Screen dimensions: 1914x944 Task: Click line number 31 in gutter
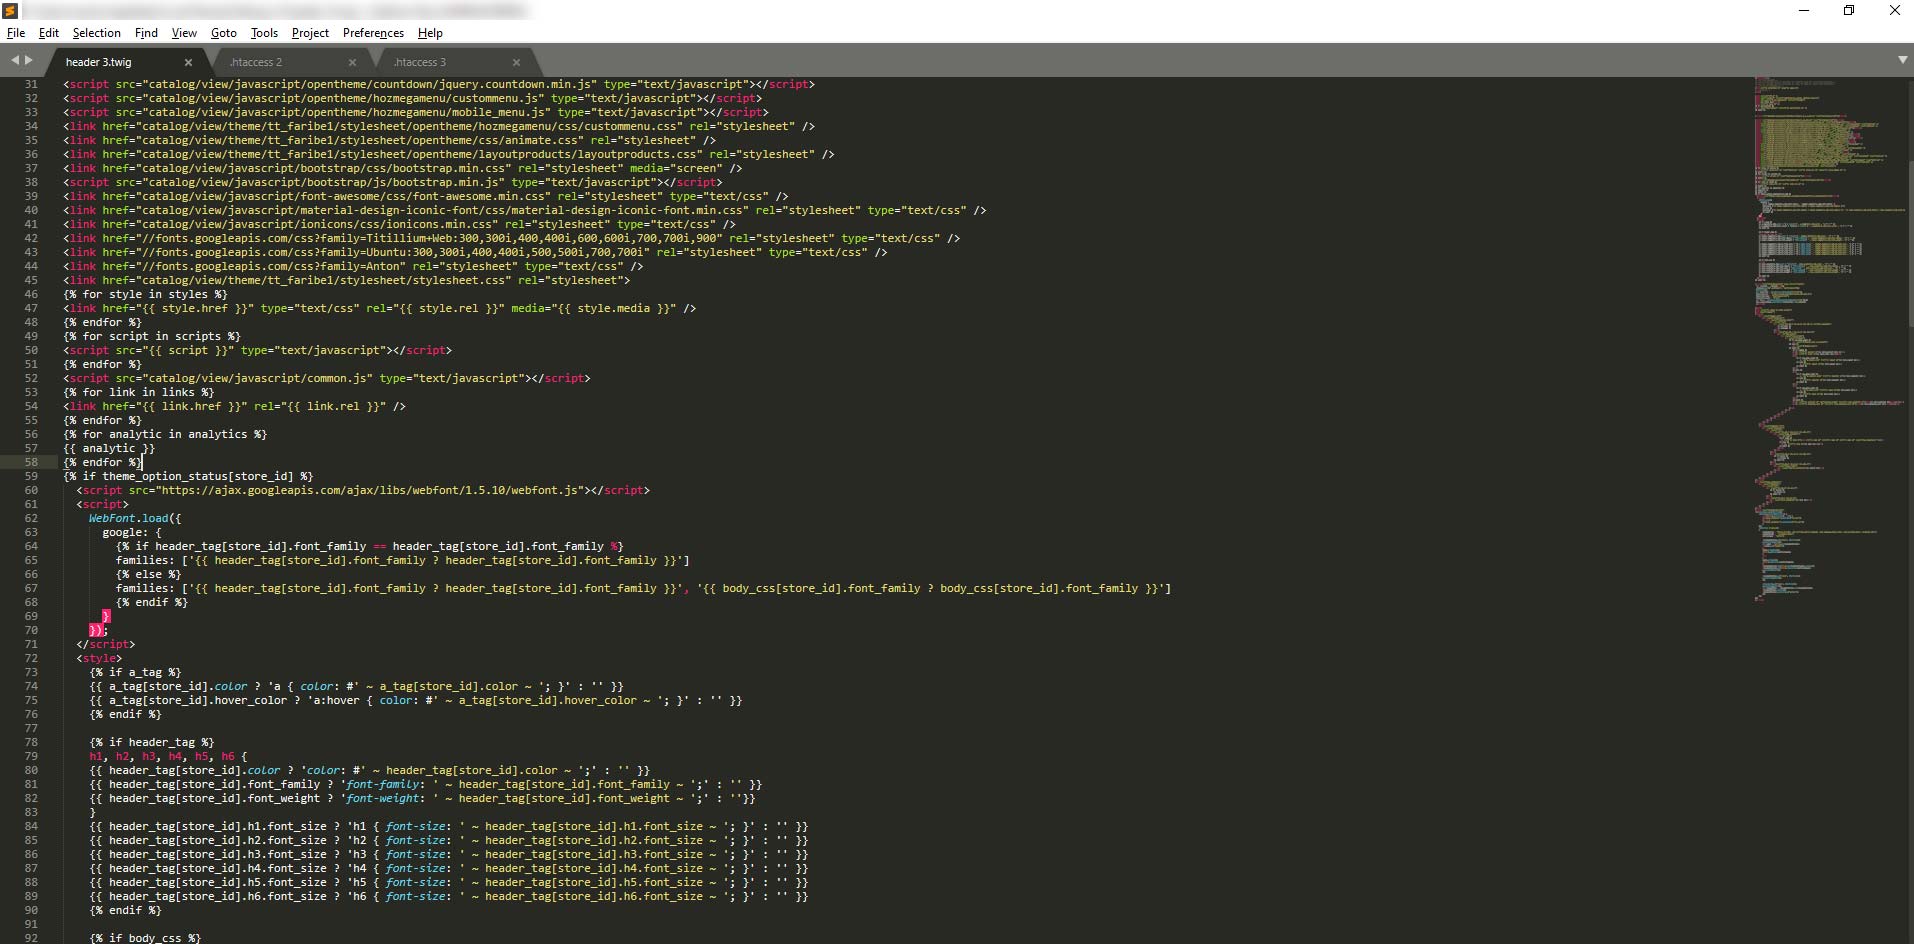click(x=31, y=84)
